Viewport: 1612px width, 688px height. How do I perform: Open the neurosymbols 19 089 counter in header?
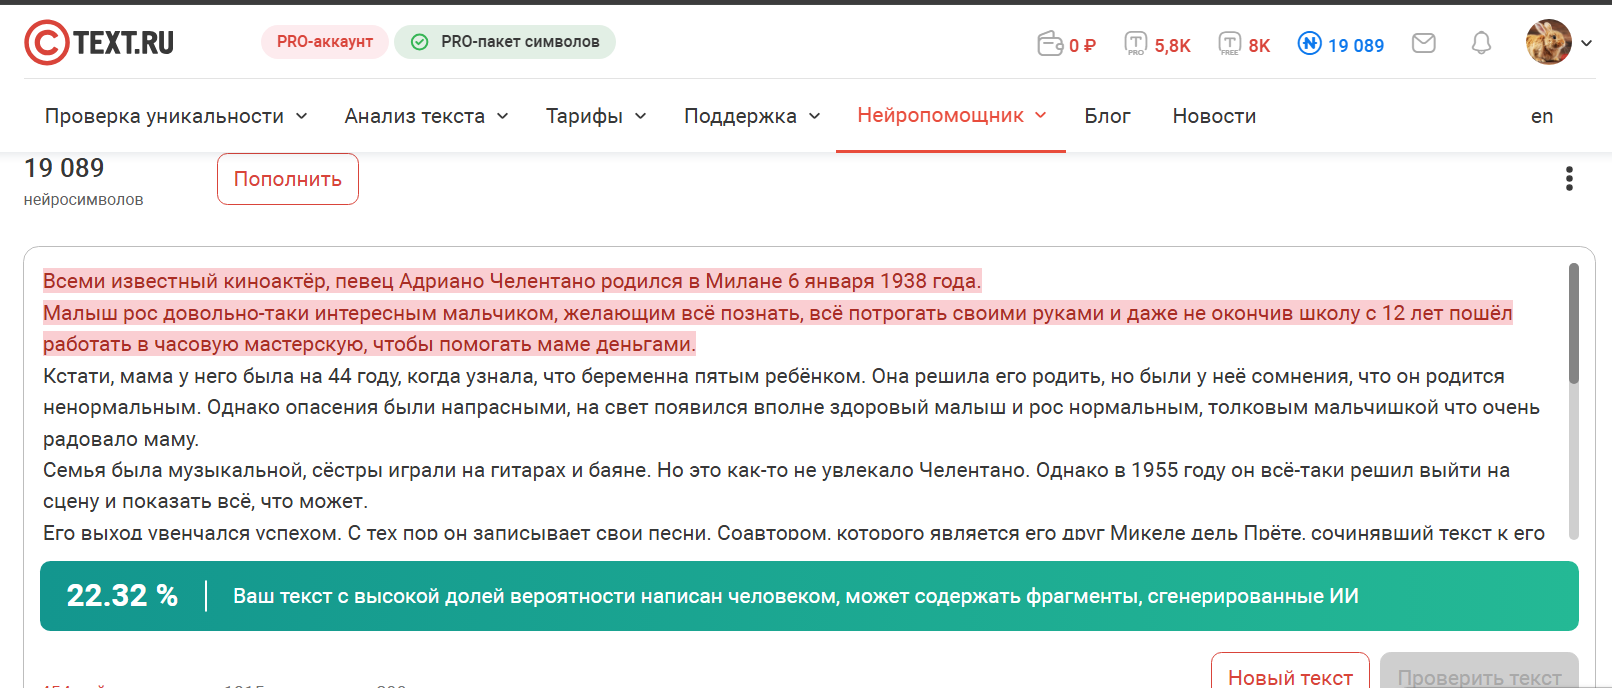tap(1340, 44)
